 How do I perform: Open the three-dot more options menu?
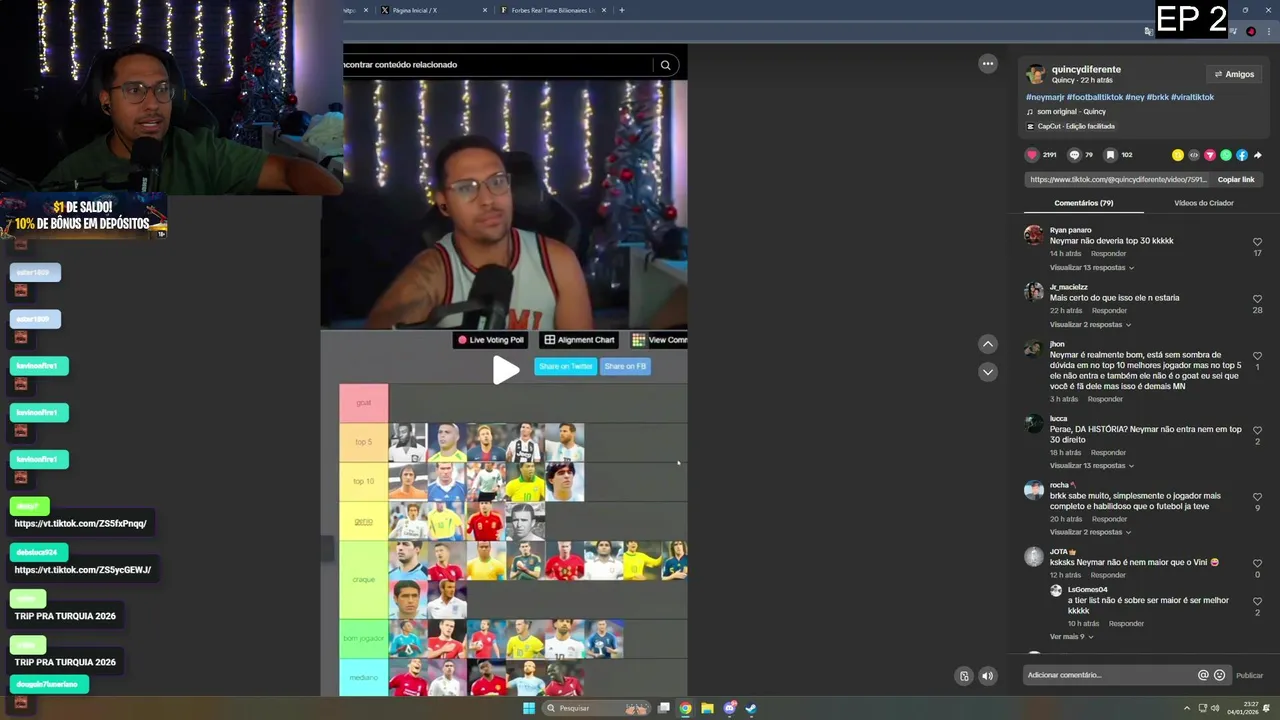988,64
